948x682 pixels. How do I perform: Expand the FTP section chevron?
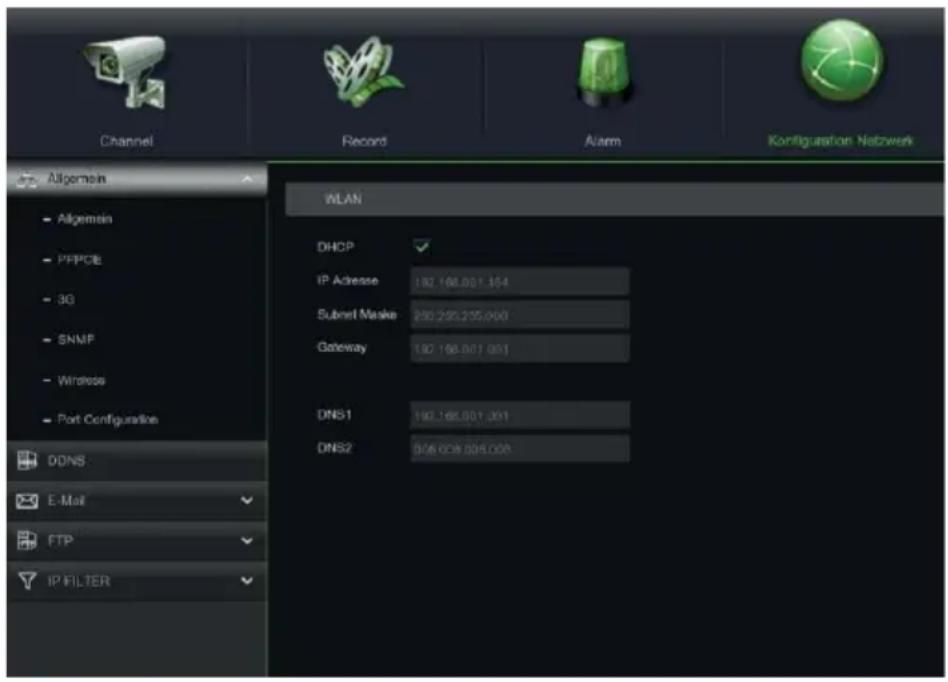click(x=247, y=541)
